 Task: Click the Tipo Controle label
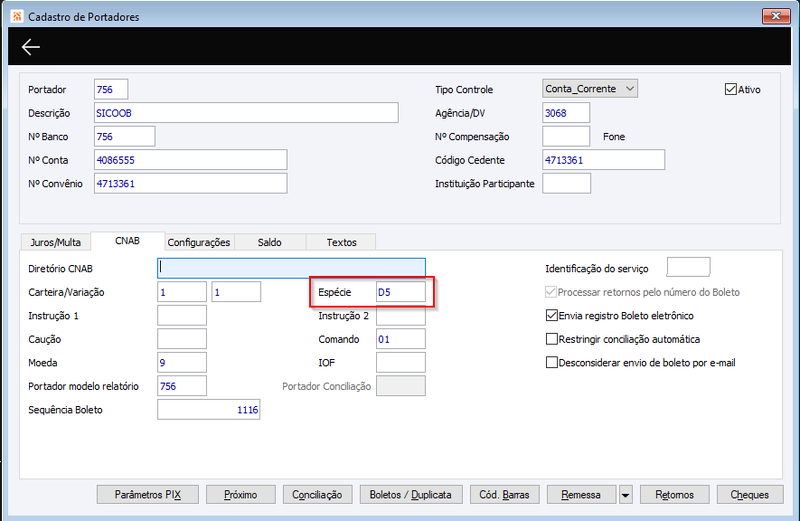pyautogui.click(x=464, y=89)
